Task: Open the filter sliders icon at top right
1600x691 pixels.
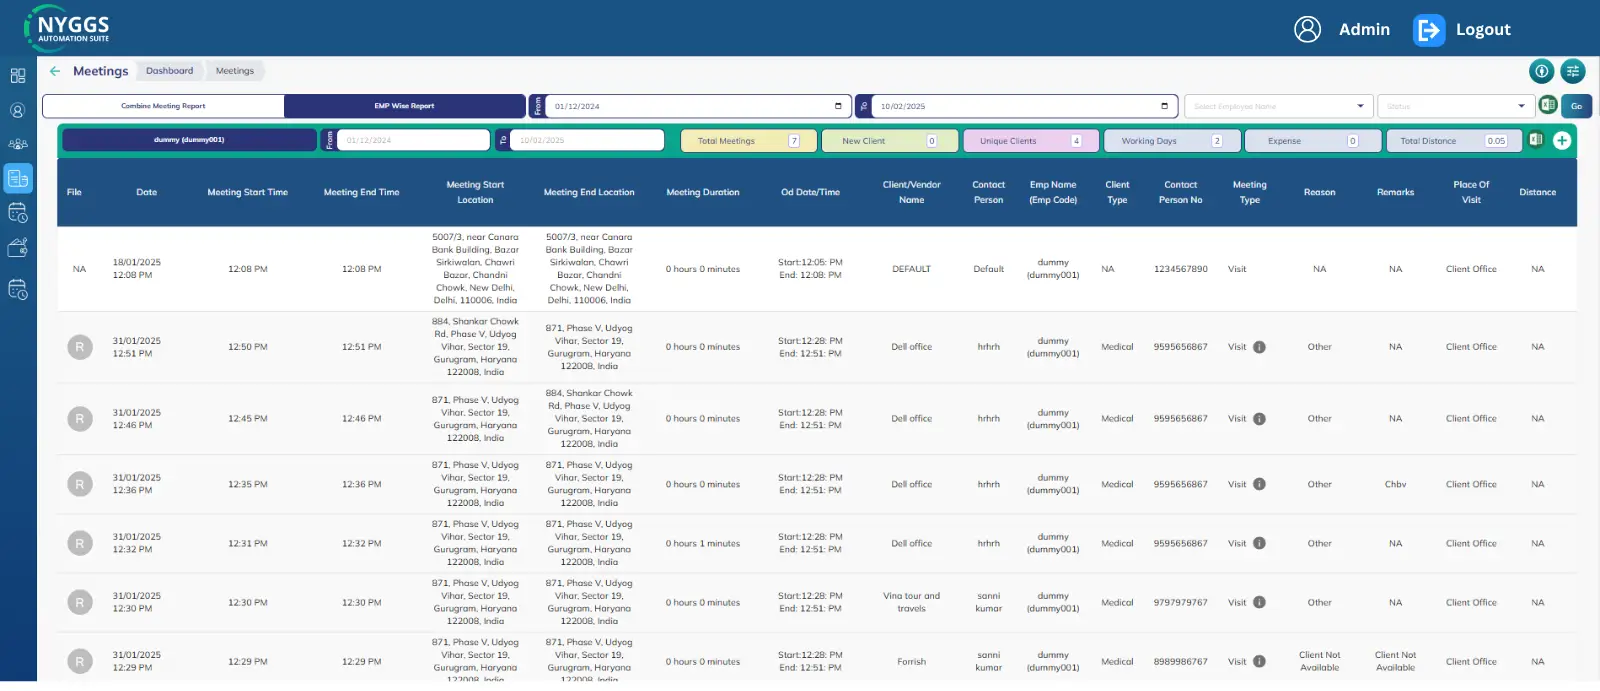Action: pyautogui.click(x=1573, y=71)
